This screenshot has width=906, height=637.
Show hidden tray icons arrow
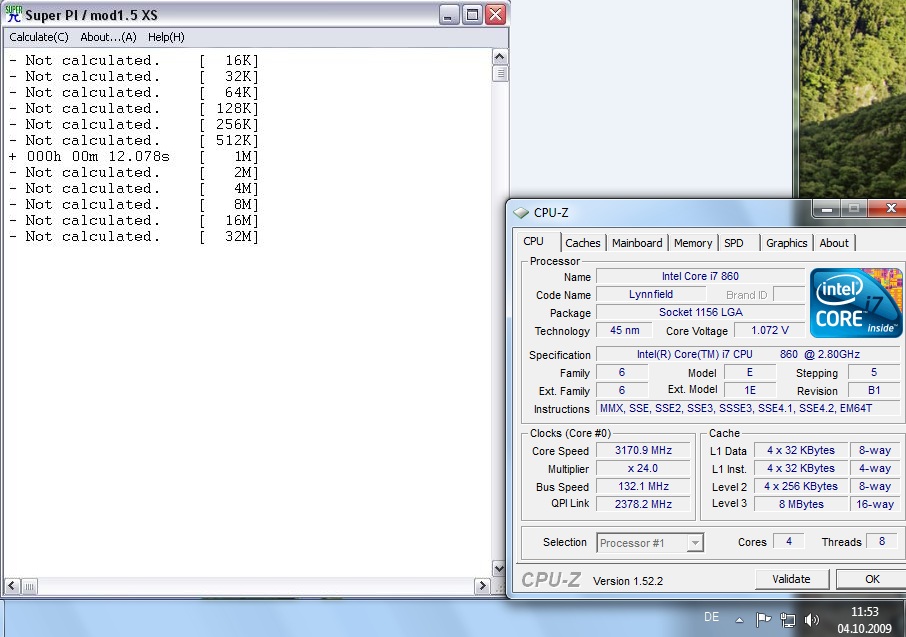739,620
